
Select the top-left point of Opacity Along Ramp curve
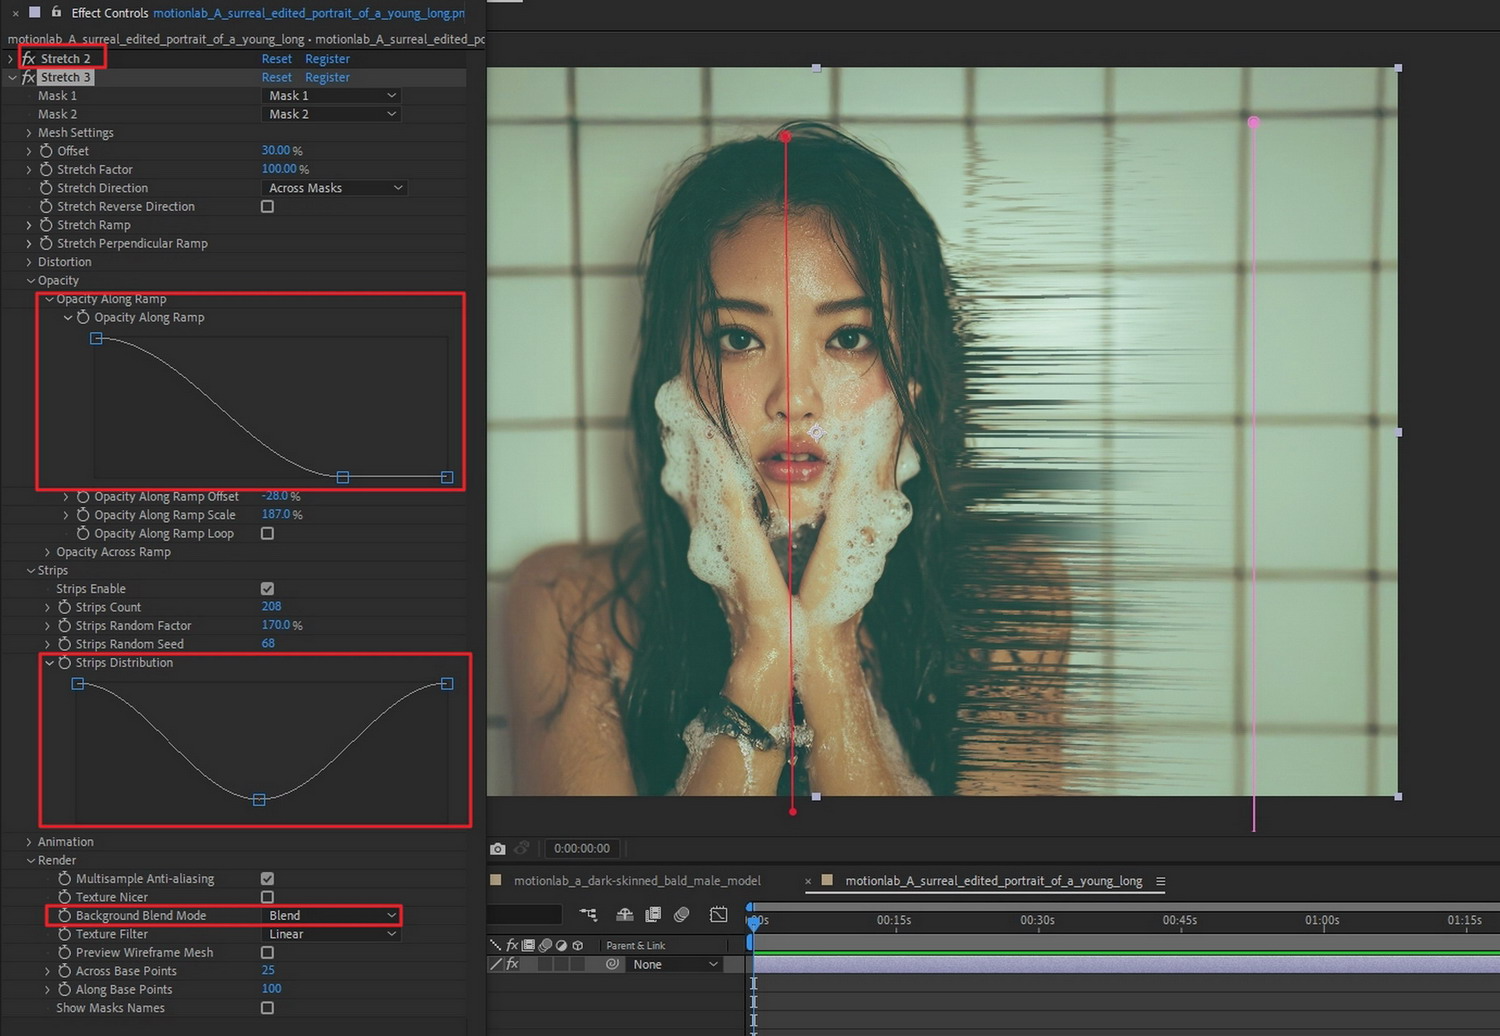pyautogui.click(x=96, y=339)
